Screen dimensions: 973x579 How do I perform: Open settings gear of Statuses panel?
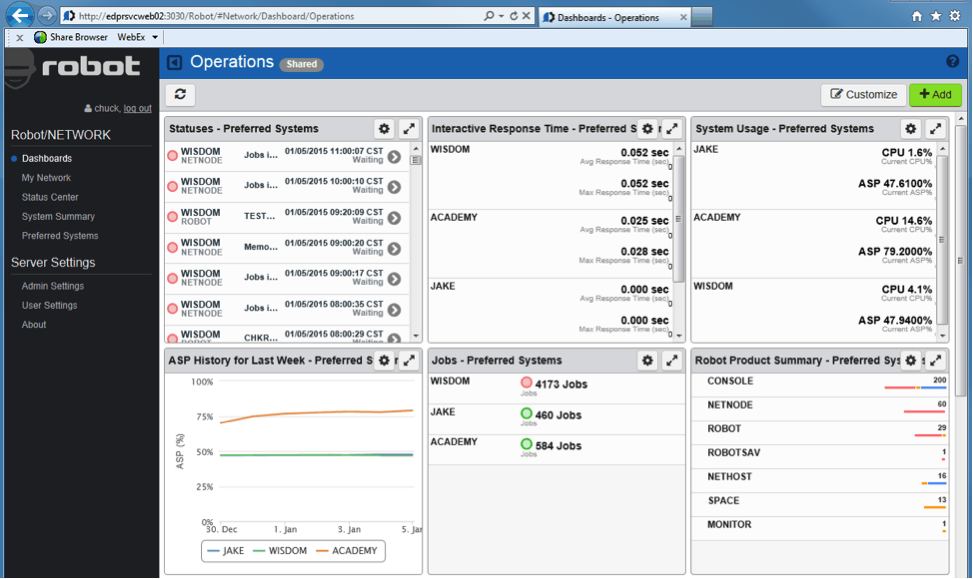[x=384, y=128]
